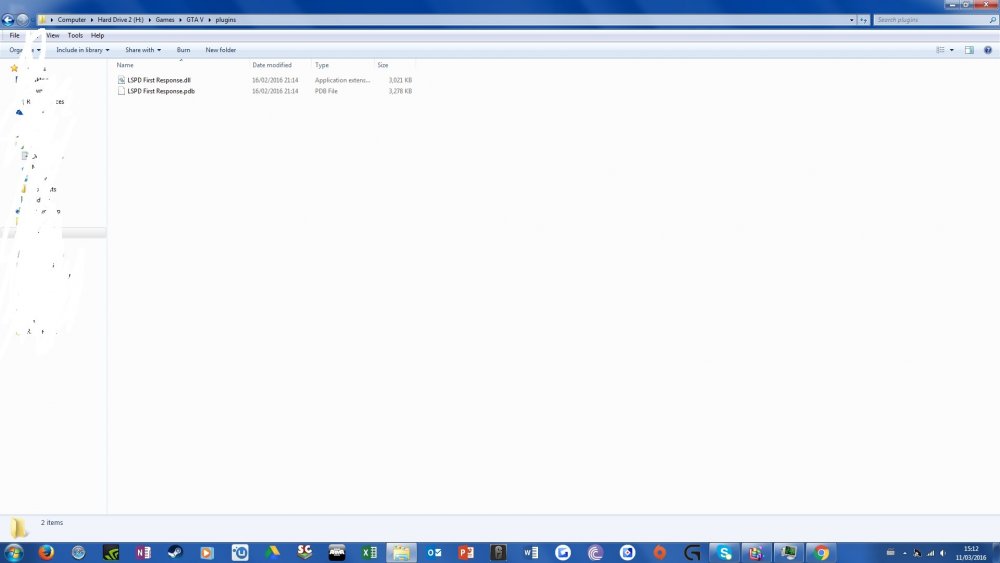This screenshot has width=1000, height=563.
Task: Open the Help question mark icon
Action: 987,50
